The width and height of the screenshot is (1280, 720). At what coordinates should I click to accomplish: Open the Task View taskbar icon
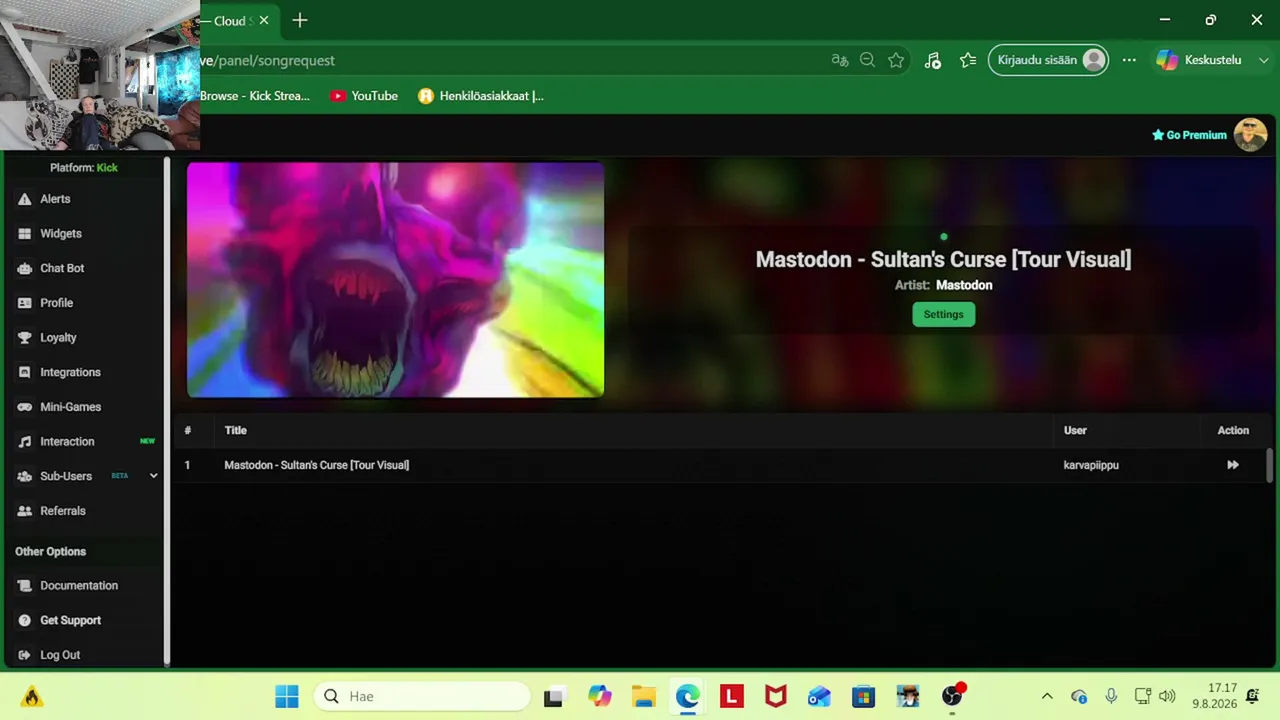point(553,696)
